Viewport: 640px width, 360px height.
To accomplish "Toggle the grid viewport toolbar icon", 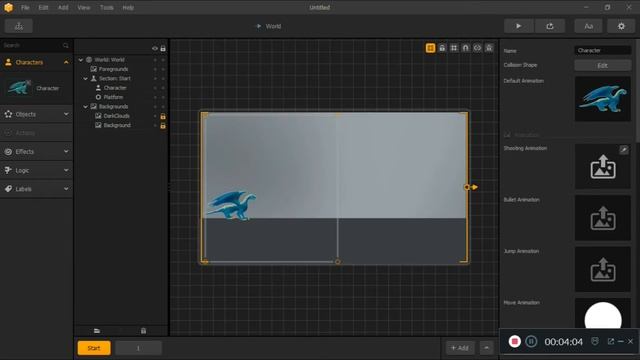I will click(x=454, y=48).
